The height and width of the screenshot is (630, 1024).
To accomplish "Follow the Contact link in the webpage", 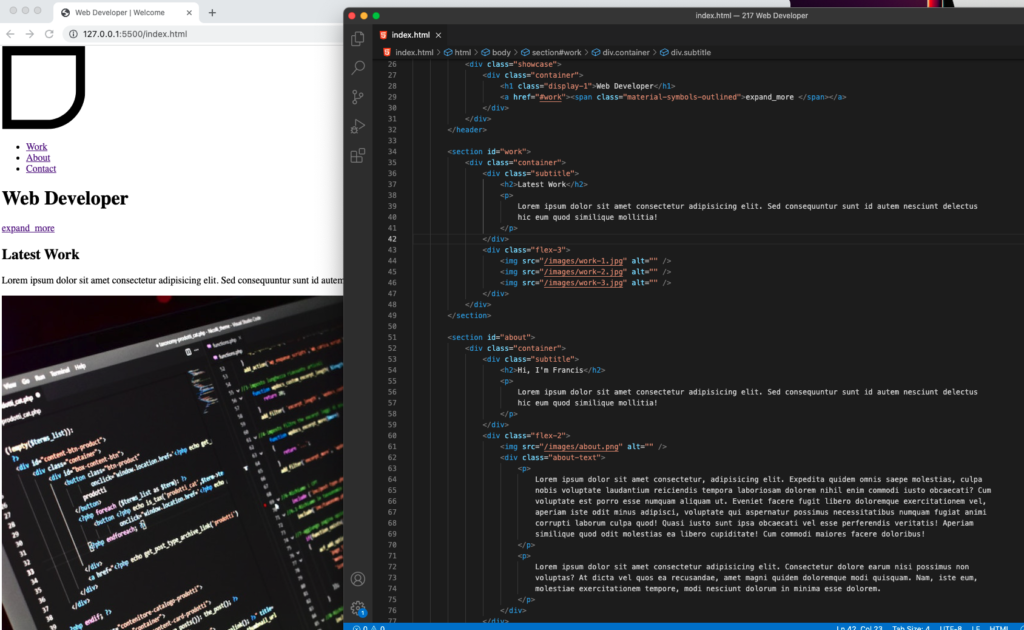I will pos(41,169).
